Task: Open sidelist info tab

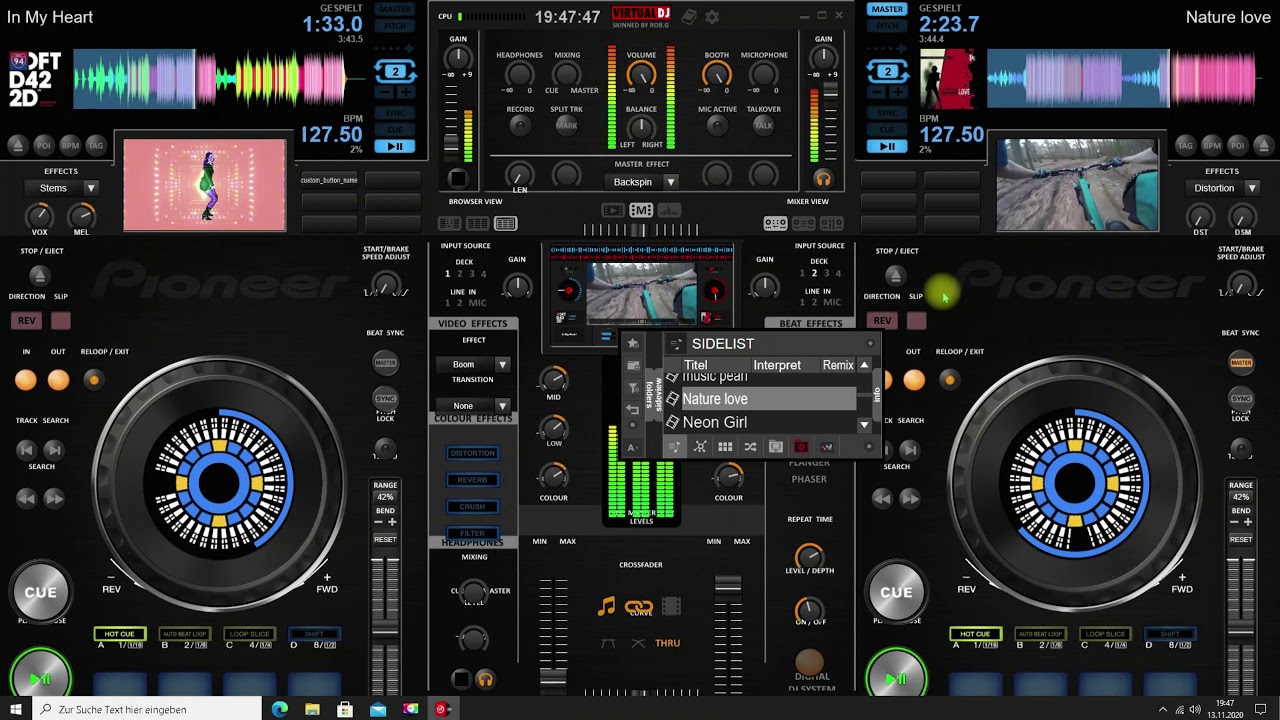Action: point(878,395)
